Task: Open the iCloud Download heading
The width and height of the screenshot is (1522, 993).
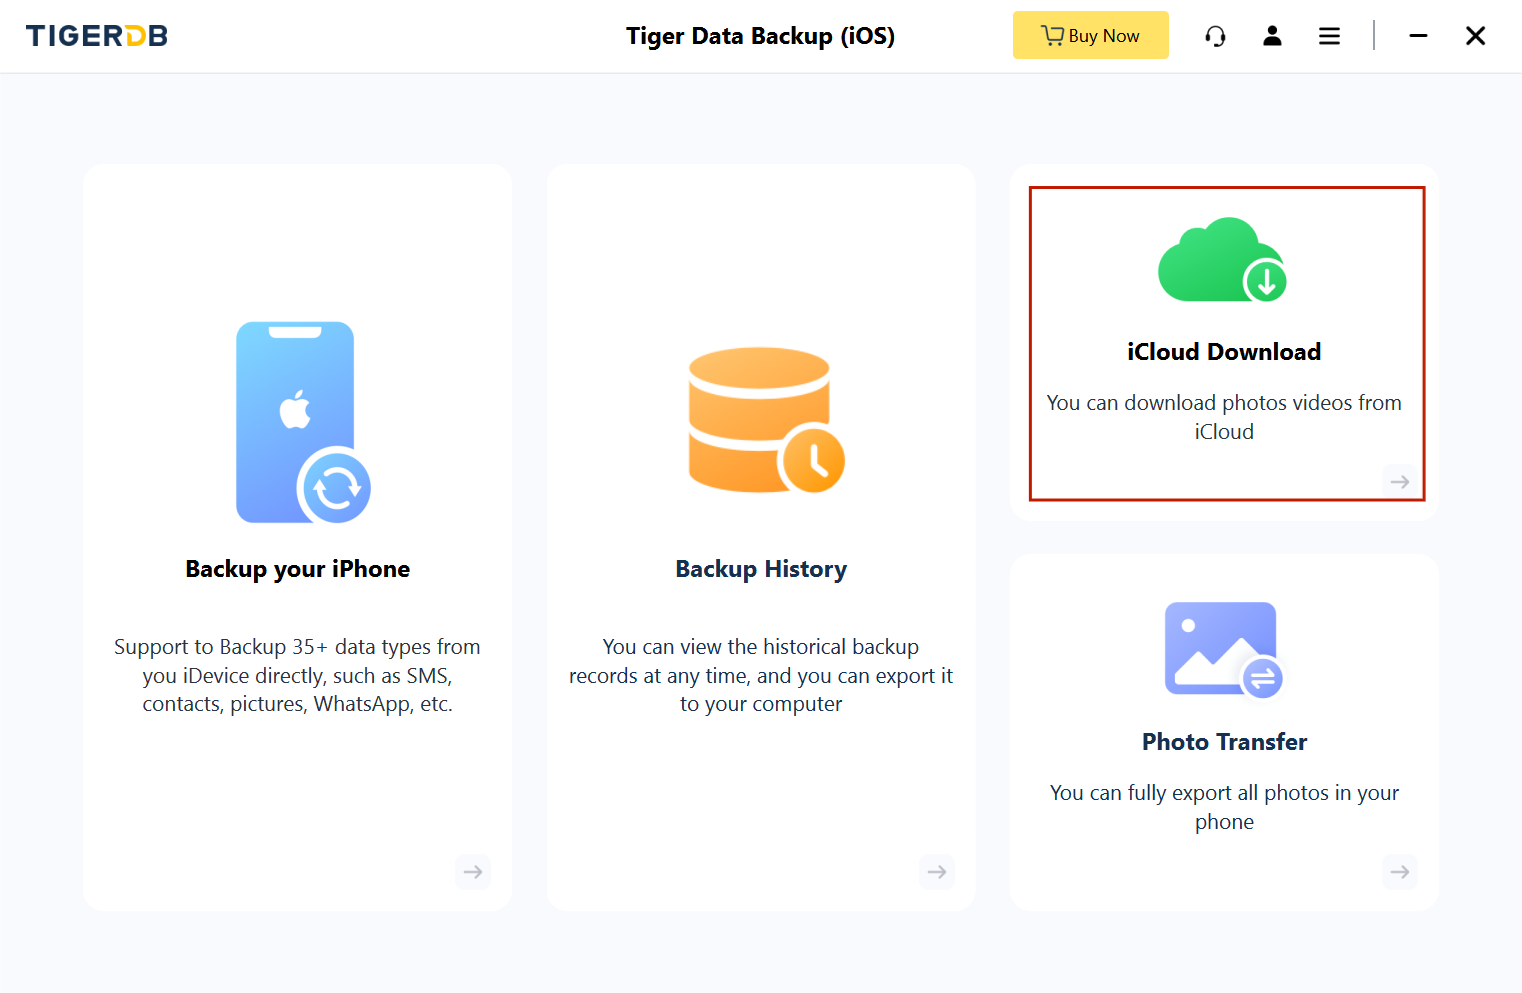Action: pos(1224,352)
